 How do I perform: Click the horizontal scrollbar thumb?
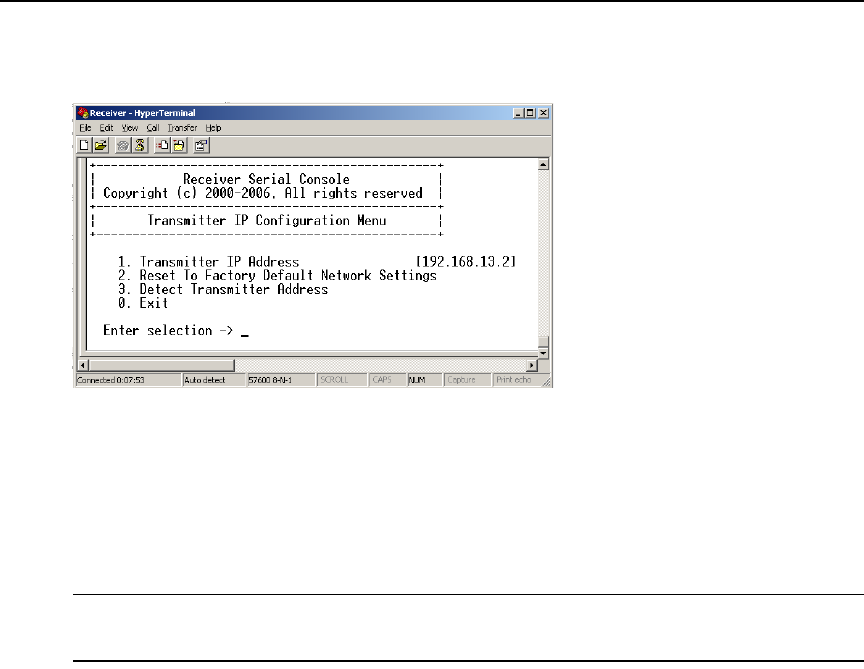click(x=162, y=365)
